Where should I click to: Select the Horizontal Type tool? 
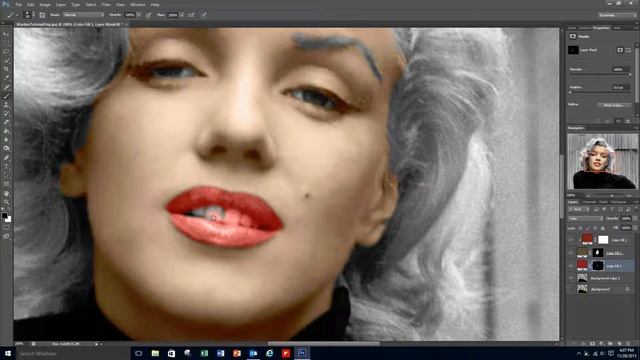6,167
